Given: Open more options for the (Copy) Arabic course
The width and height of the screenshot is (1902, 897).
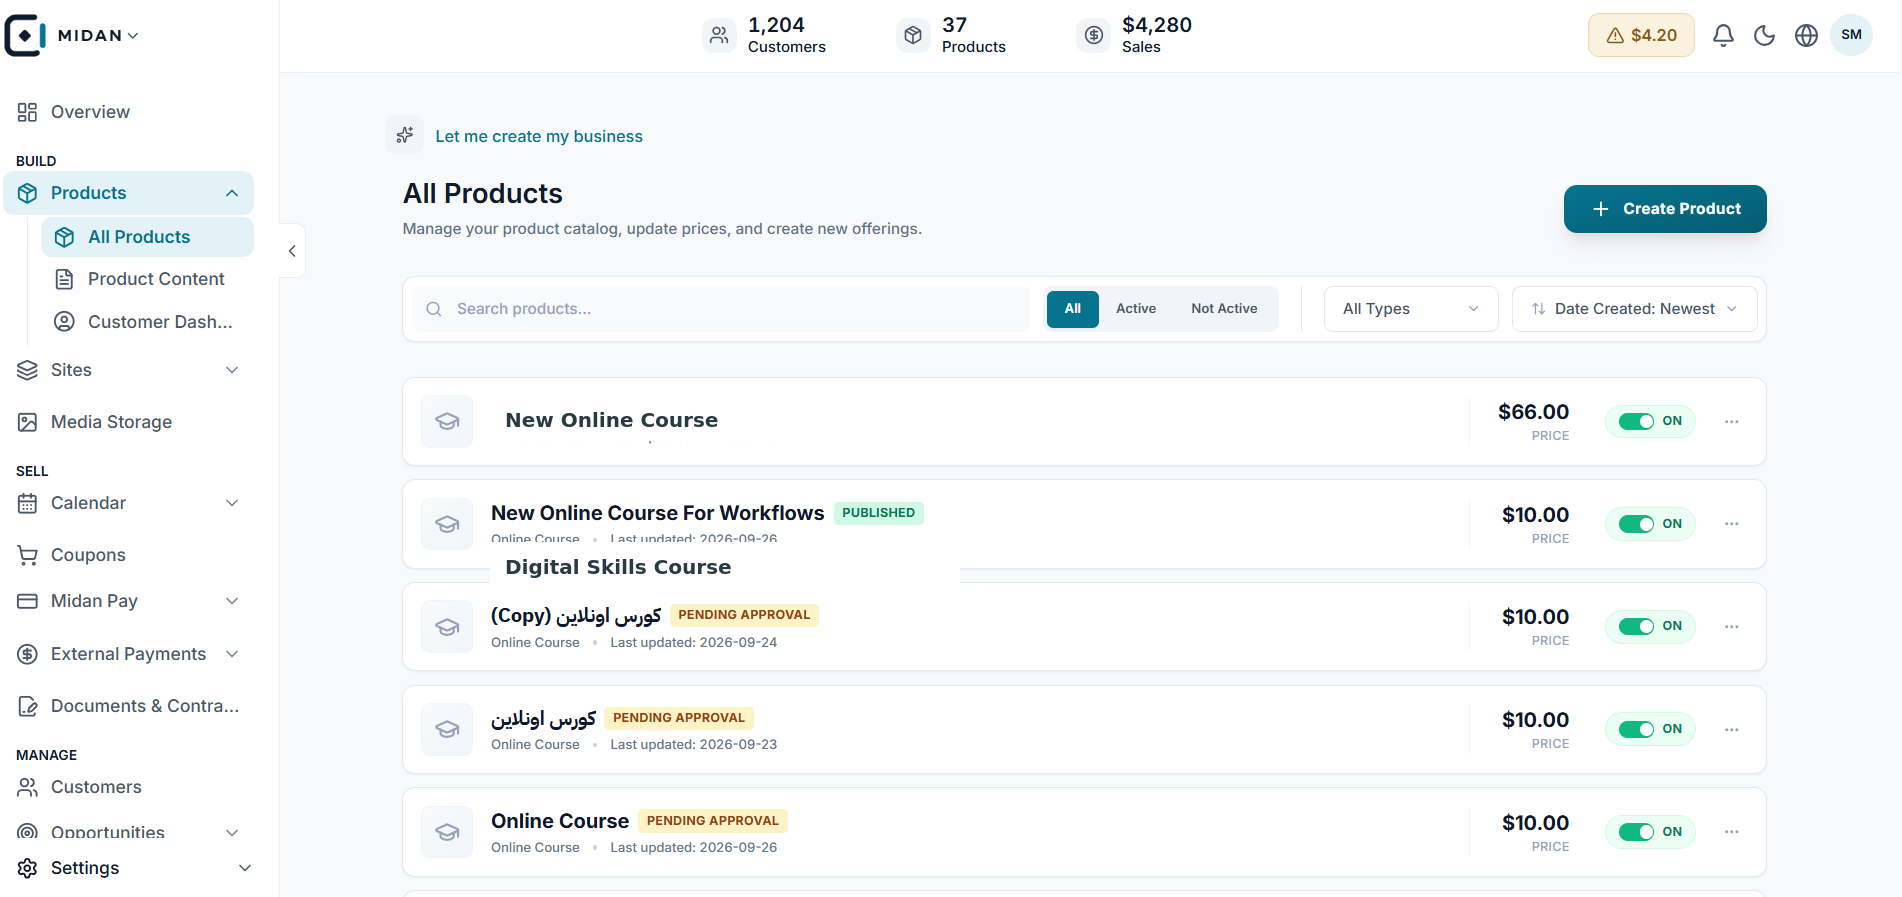Looking at the screenshot, I should (1732, 627).
